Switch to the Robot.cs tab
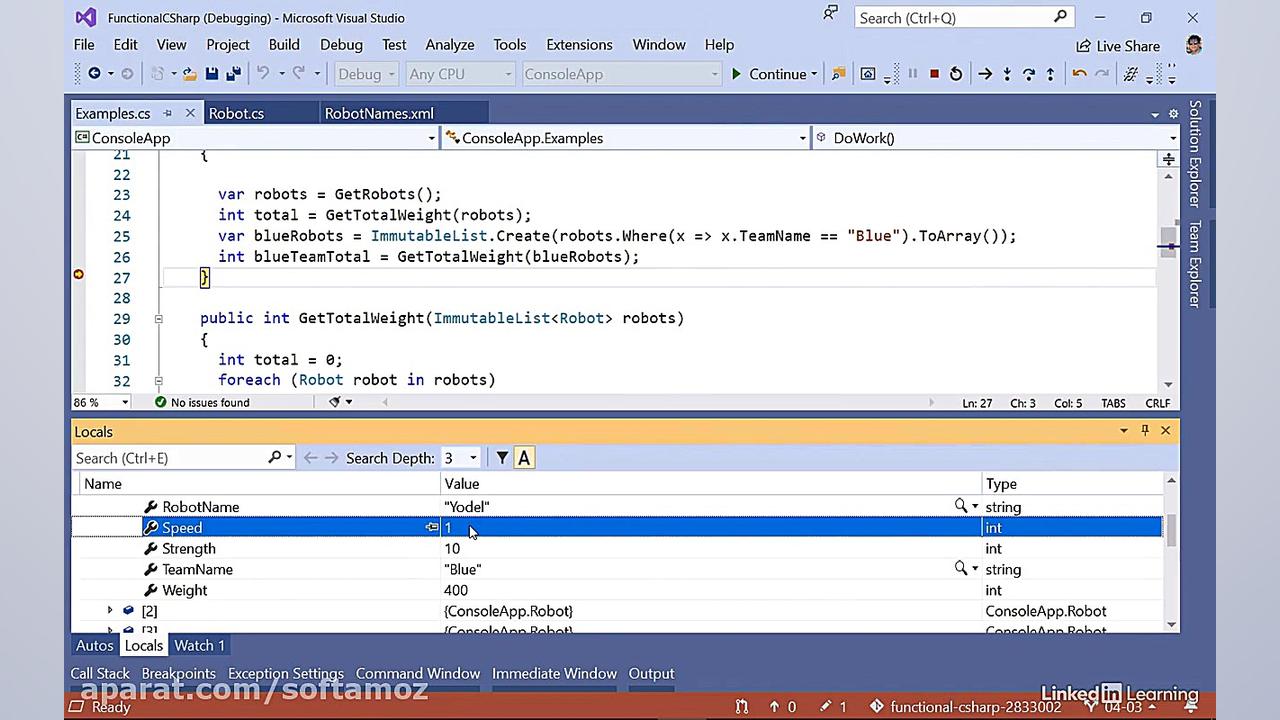 point(236,113)
